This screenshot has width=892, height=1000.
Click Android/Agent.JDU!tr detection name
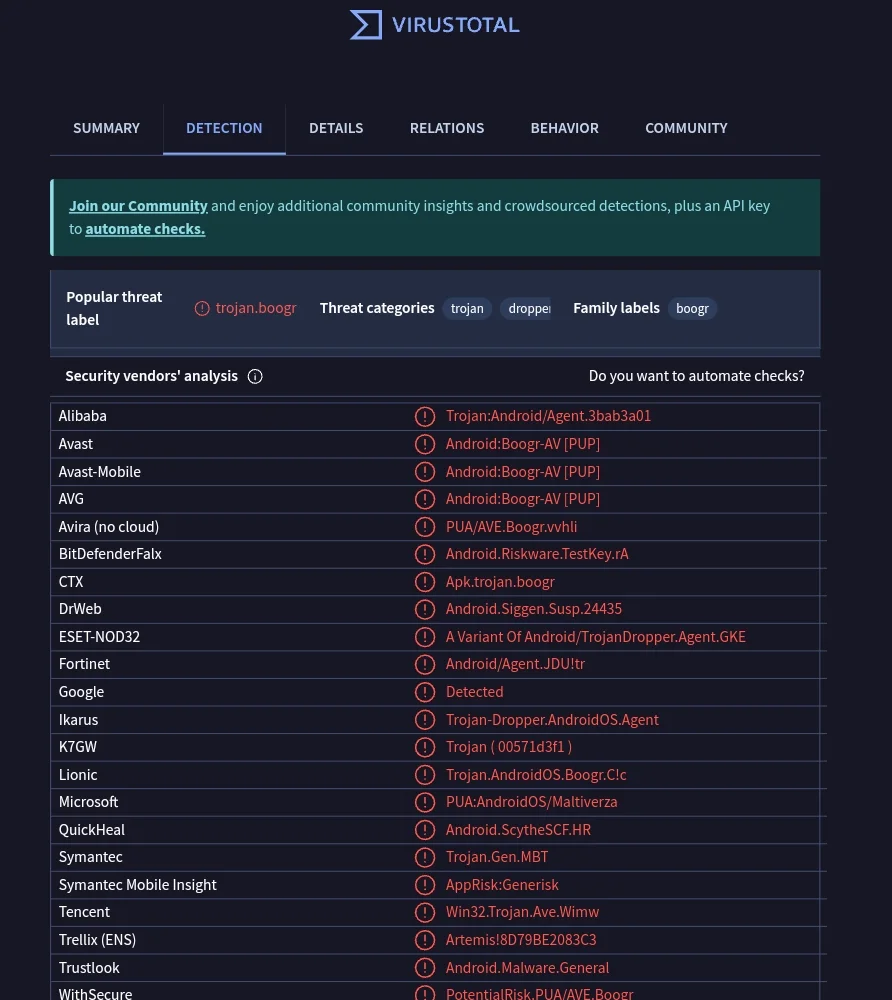click(x=515, y=665)
